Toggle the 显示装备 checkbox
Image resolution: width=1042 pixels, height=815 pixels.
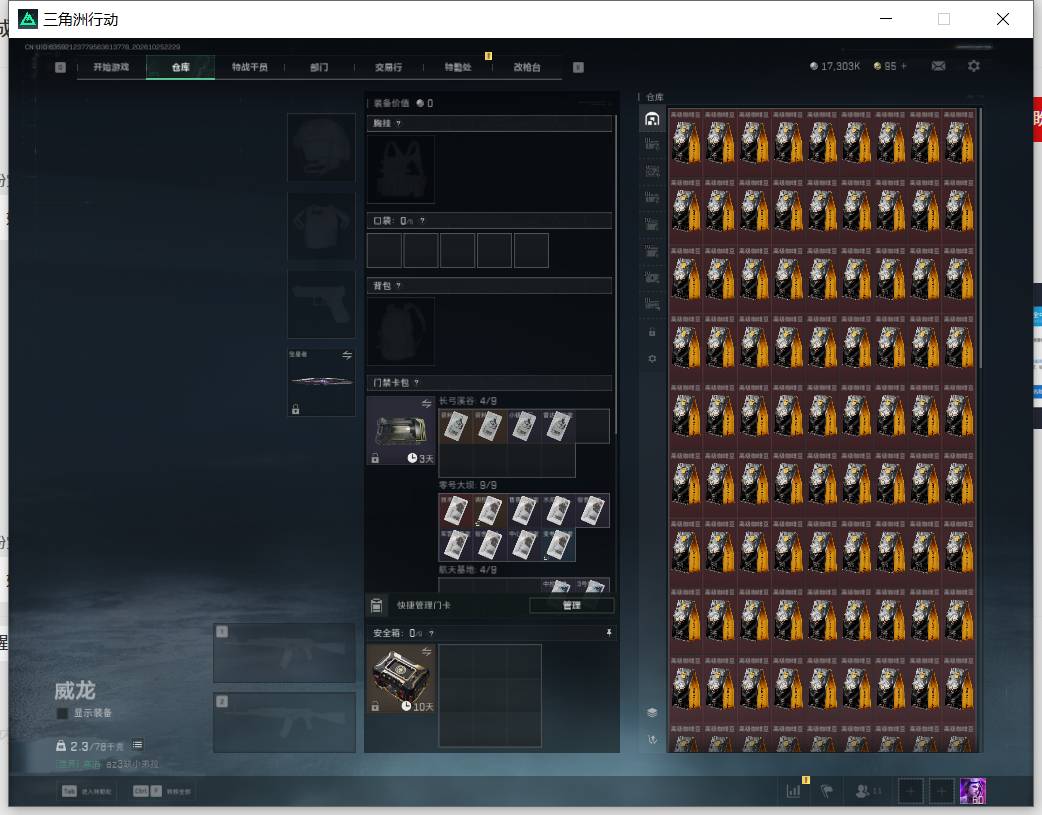(62, 713)
